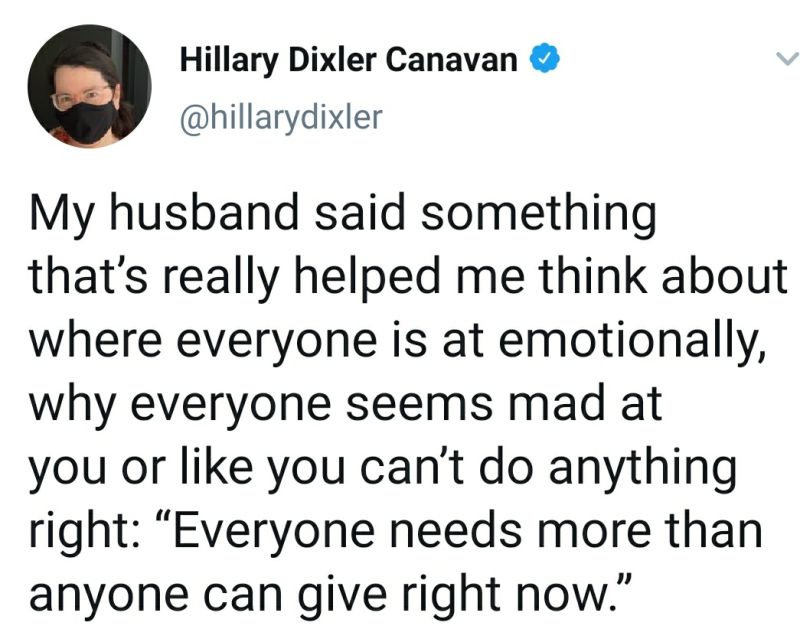This screenshot has height=629, width=800.
Task: Select the word "emotionally" in the tweet
Action: (632, 341)
